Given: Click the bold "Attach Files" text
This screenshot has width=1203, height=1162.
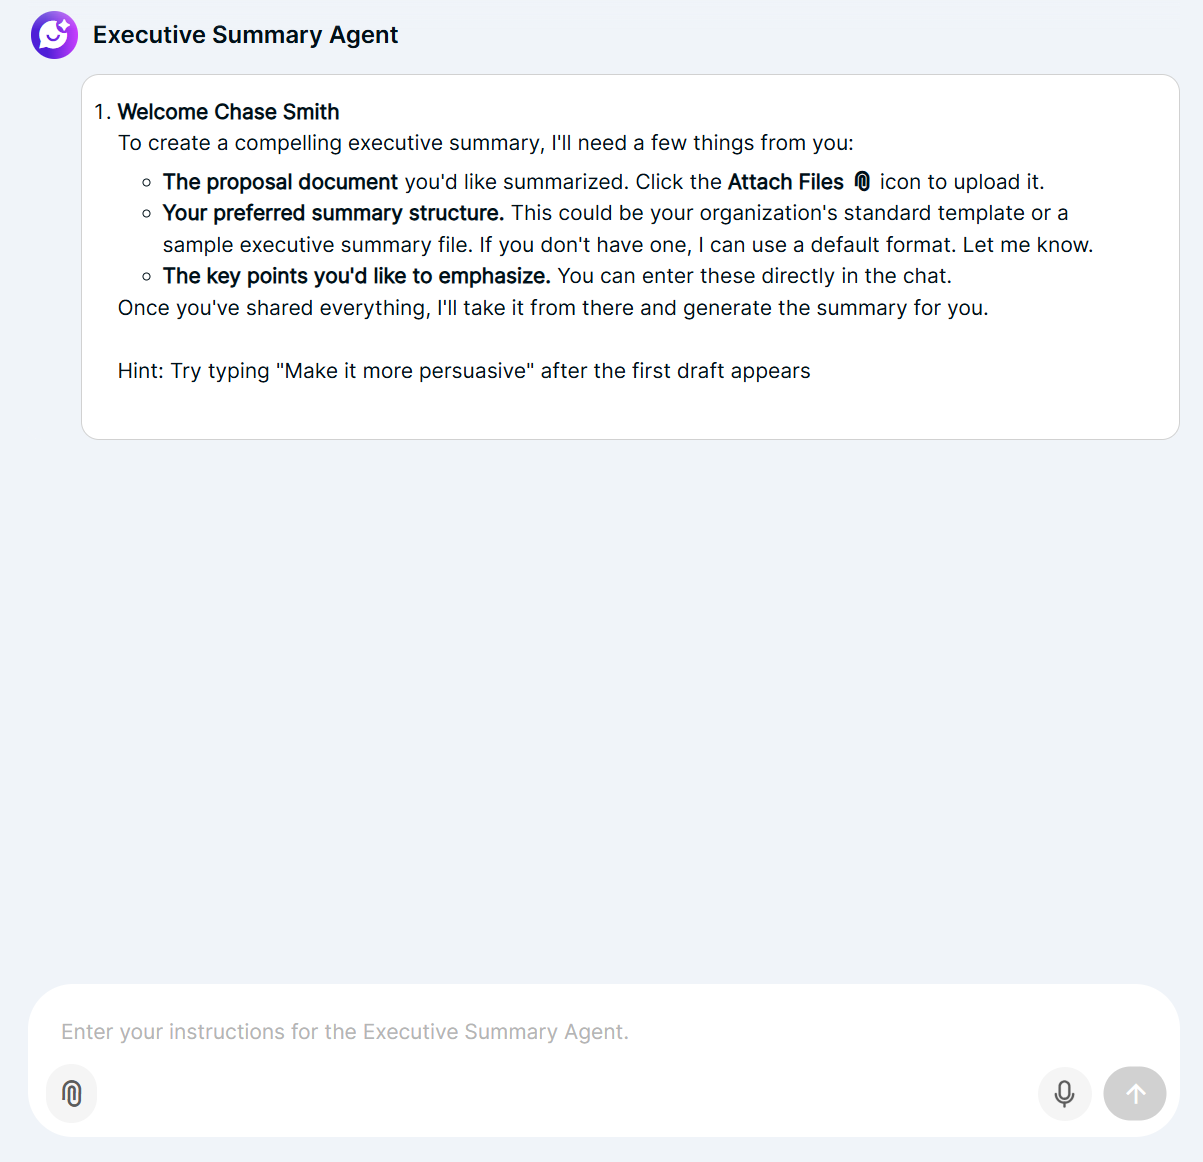Looking at the screenshot, I should coord(786,182).
